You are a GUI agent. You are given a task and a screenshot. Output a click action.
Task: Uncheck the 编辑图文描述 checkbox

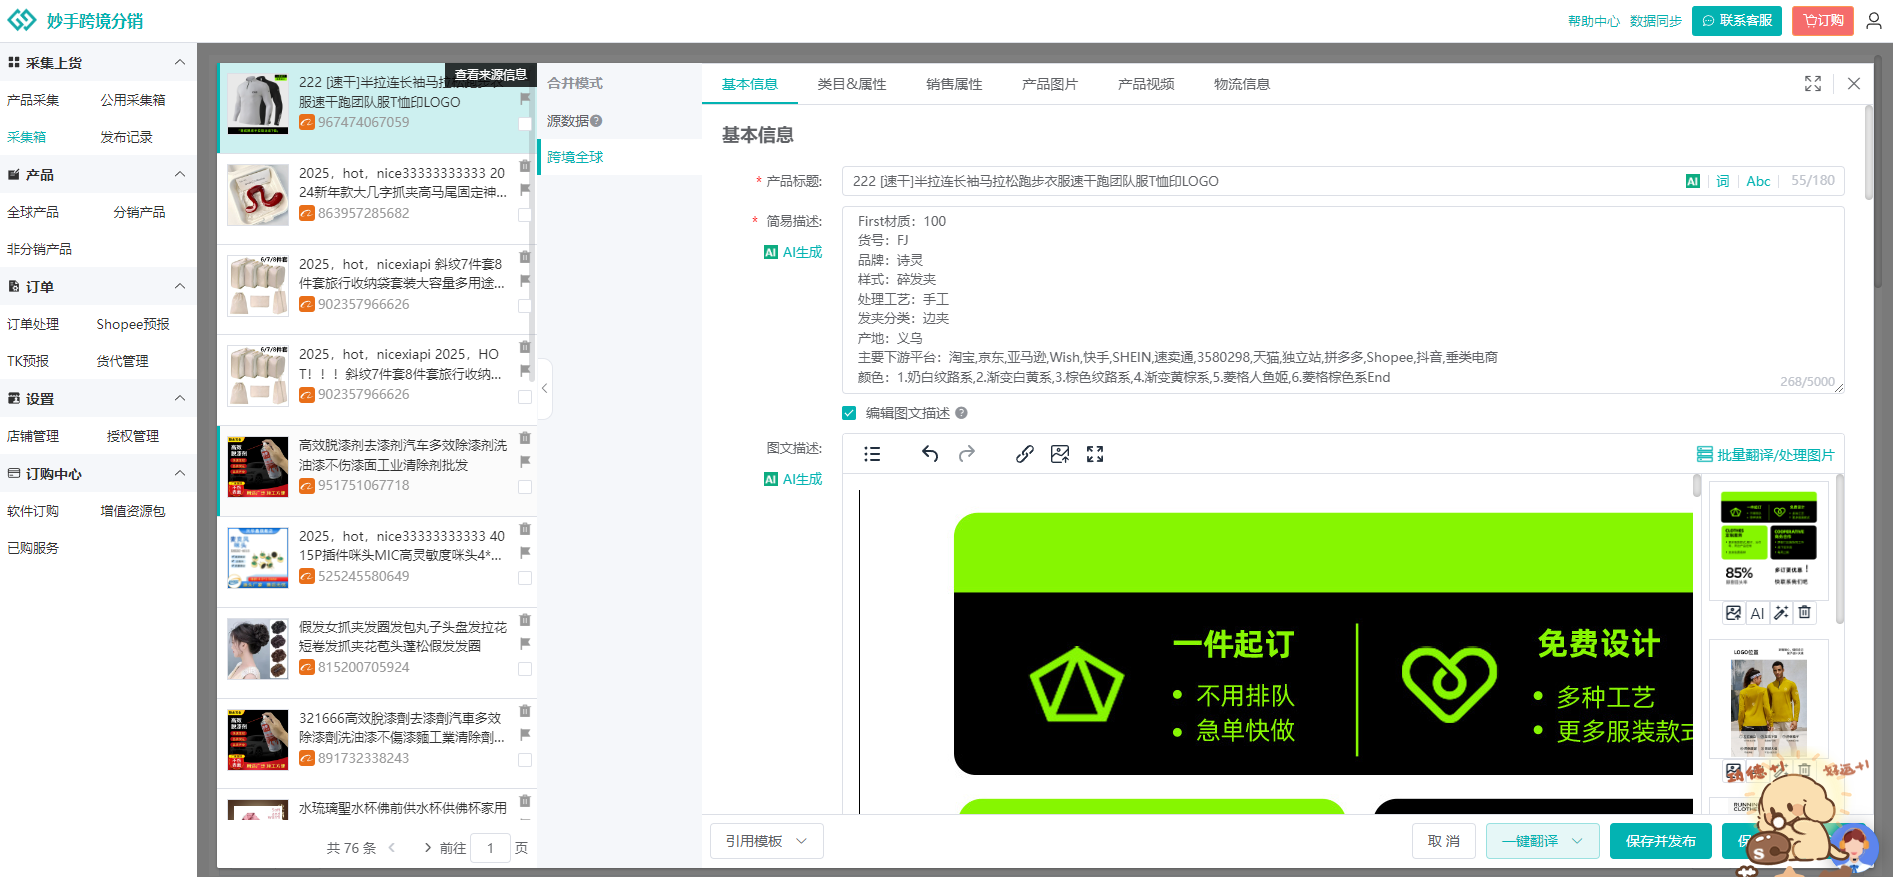coord(849,413)
